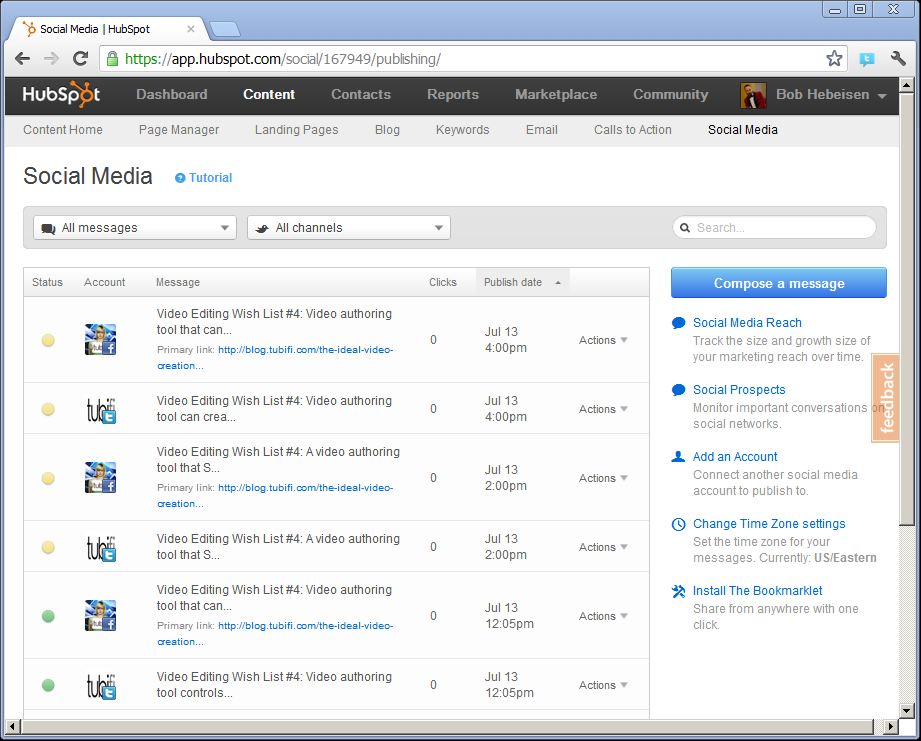Switch to the Landing Pages tab
The image size is (921, 741).
tap(296, 130)
